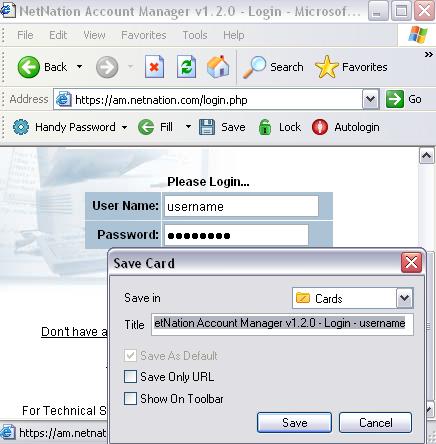This screenshot has width=436, height=444.
Task: Open the Help menu
Action: (234, 35)
